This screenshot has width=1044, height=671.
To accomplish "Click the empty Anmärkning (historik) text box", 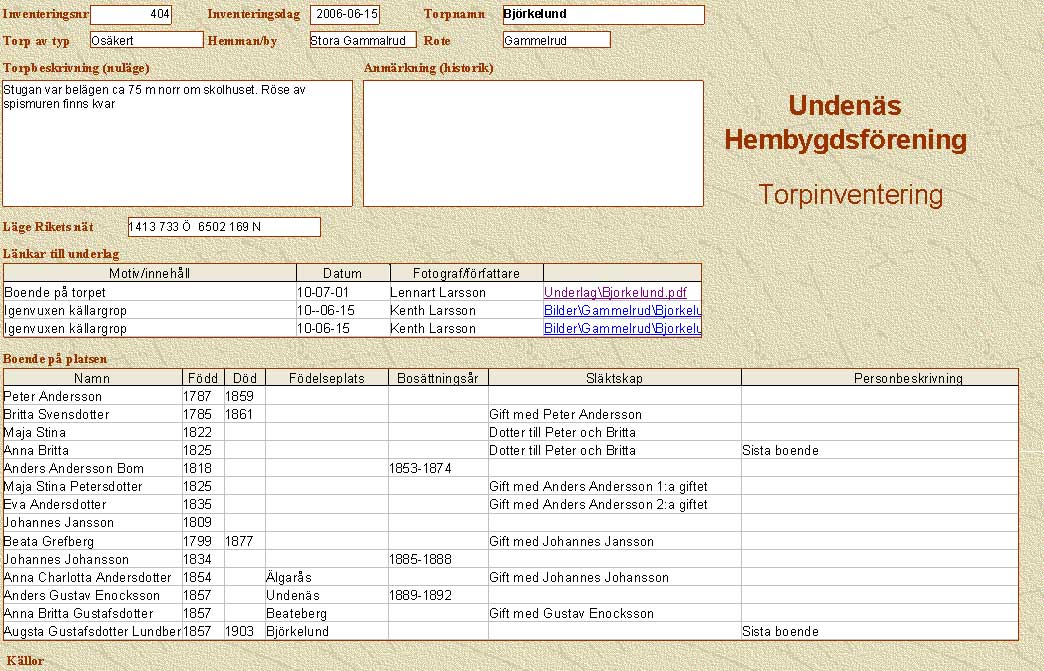I will (x=533, y=143).
